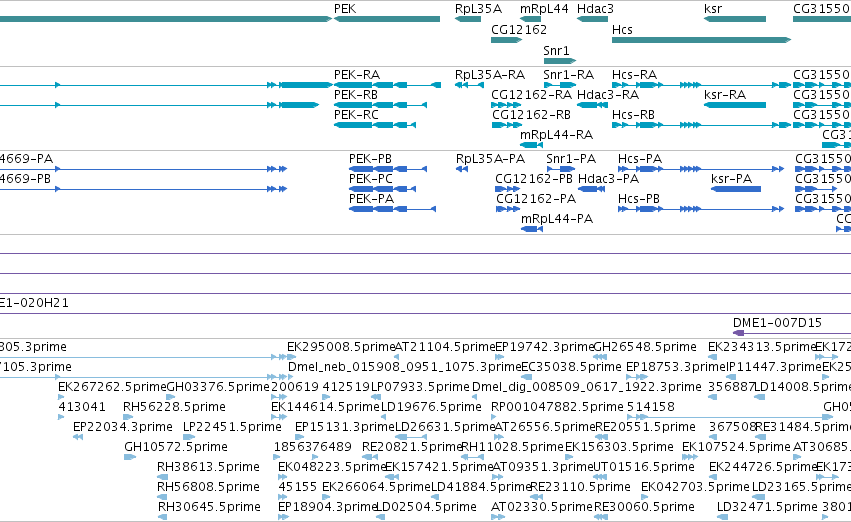Select the long Hcs gene bar

(x=701, y=40)
